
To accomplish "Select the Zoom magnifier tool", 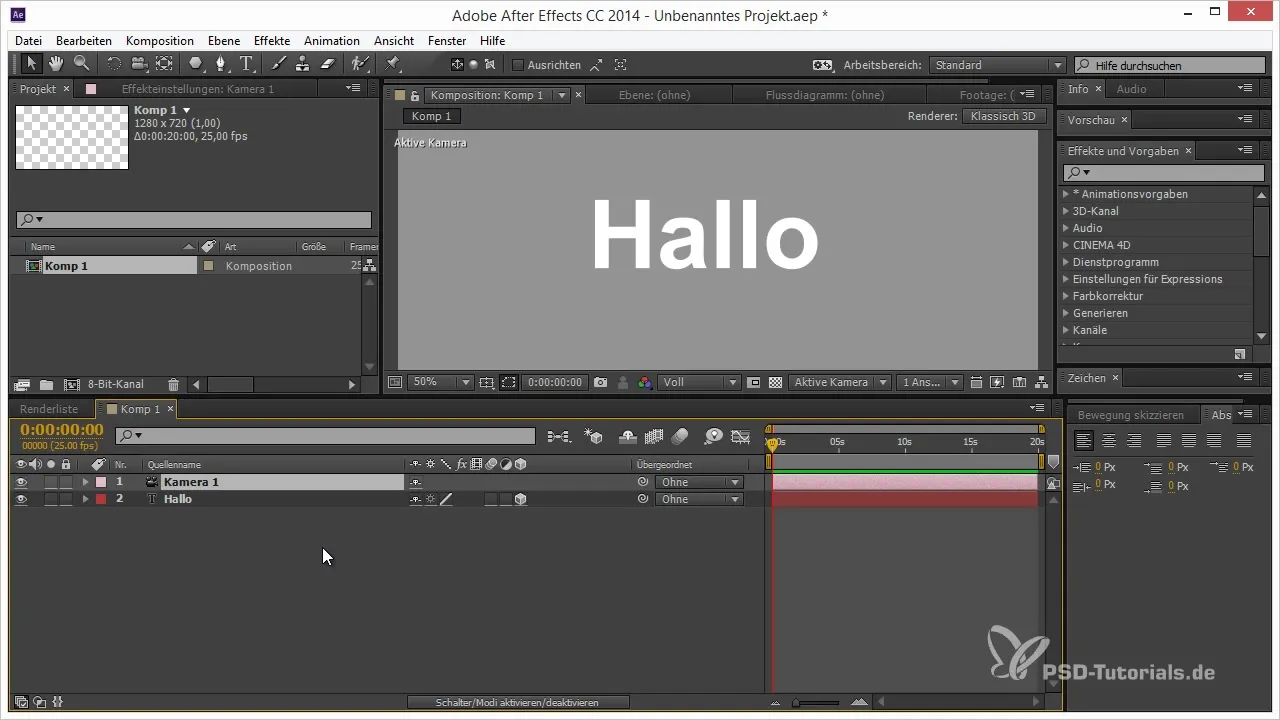I will click(80, 64).
